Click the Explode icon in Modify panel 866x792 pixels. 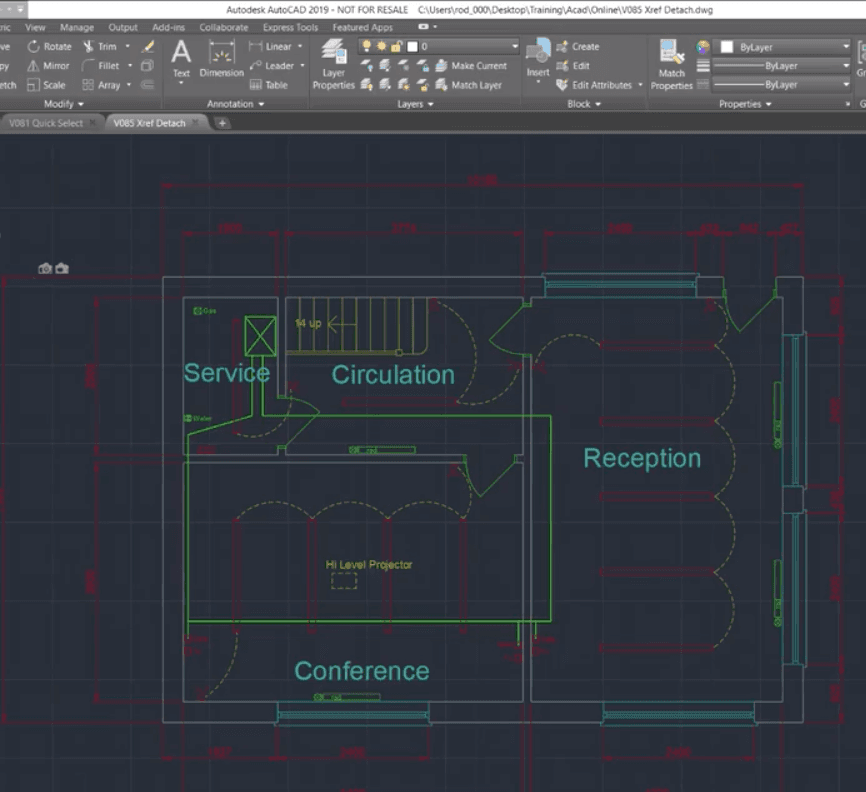click(x=147, y=66)
